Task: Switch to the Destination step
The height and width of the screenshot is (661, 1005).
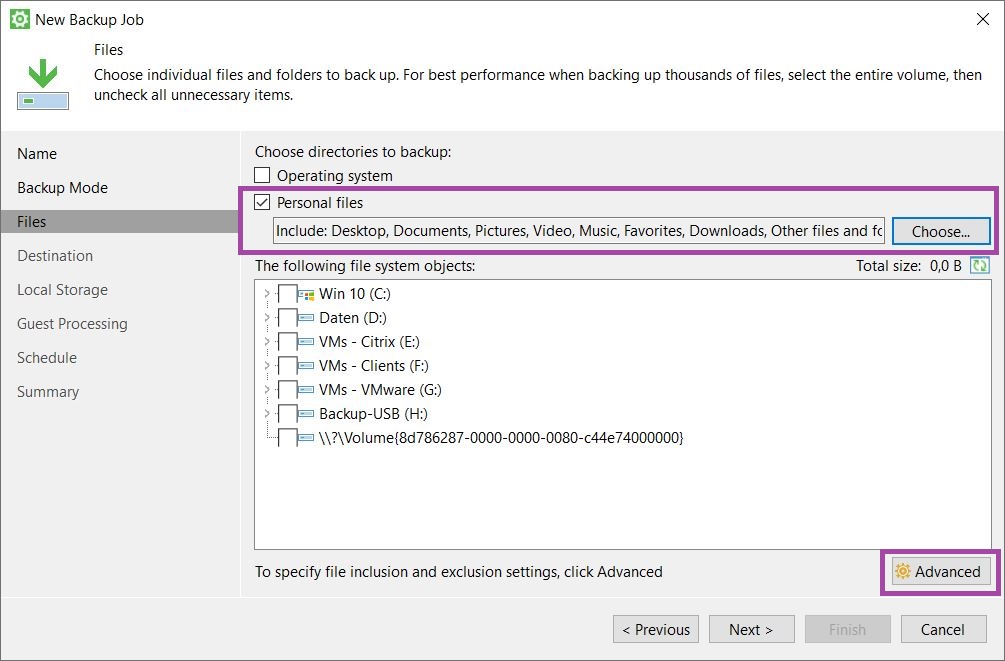Action: pyautogui.click(x=55, y=255)
